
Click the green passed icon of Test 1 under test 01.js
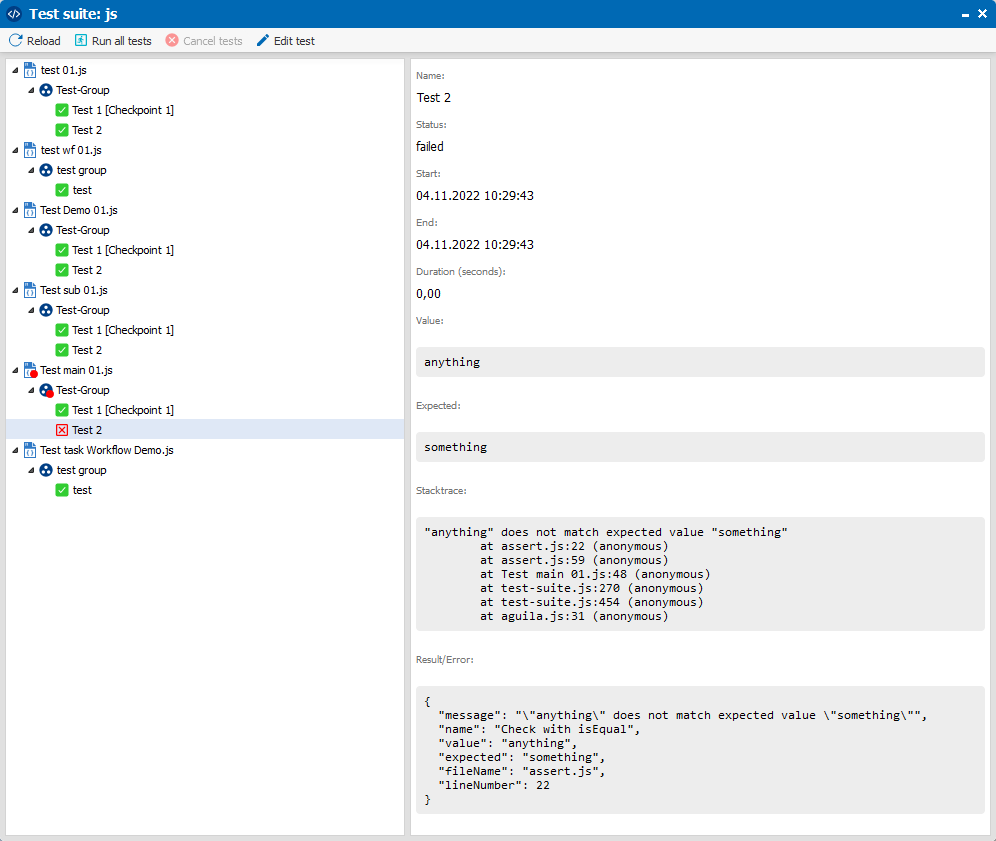[x=62, y=110]
